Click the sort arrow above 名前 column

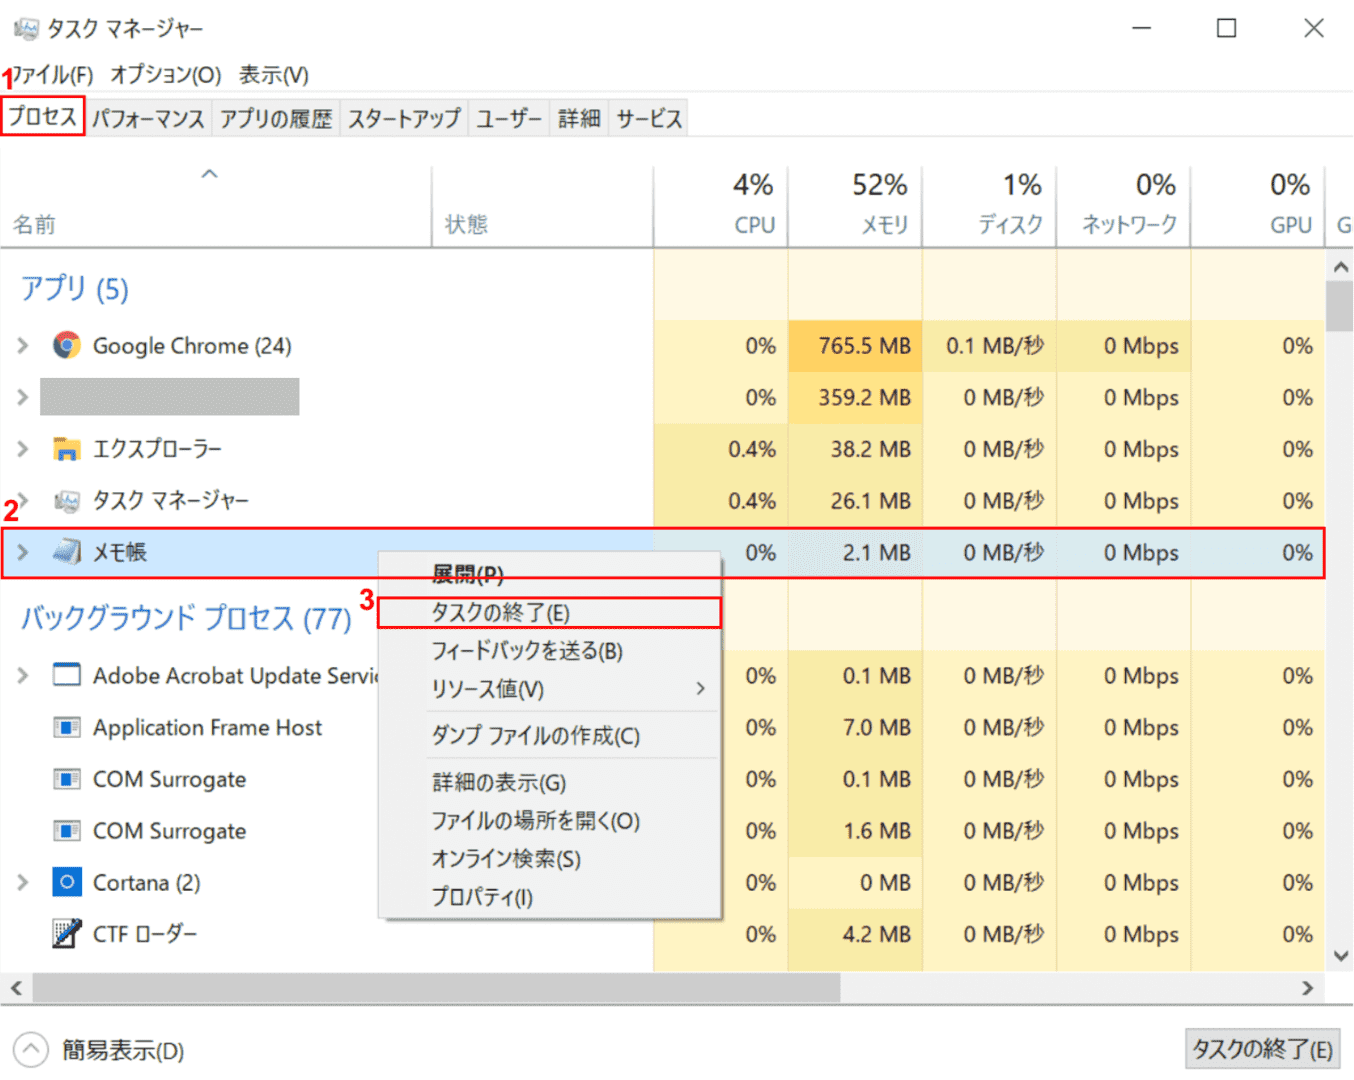click(x=209, y=174)
